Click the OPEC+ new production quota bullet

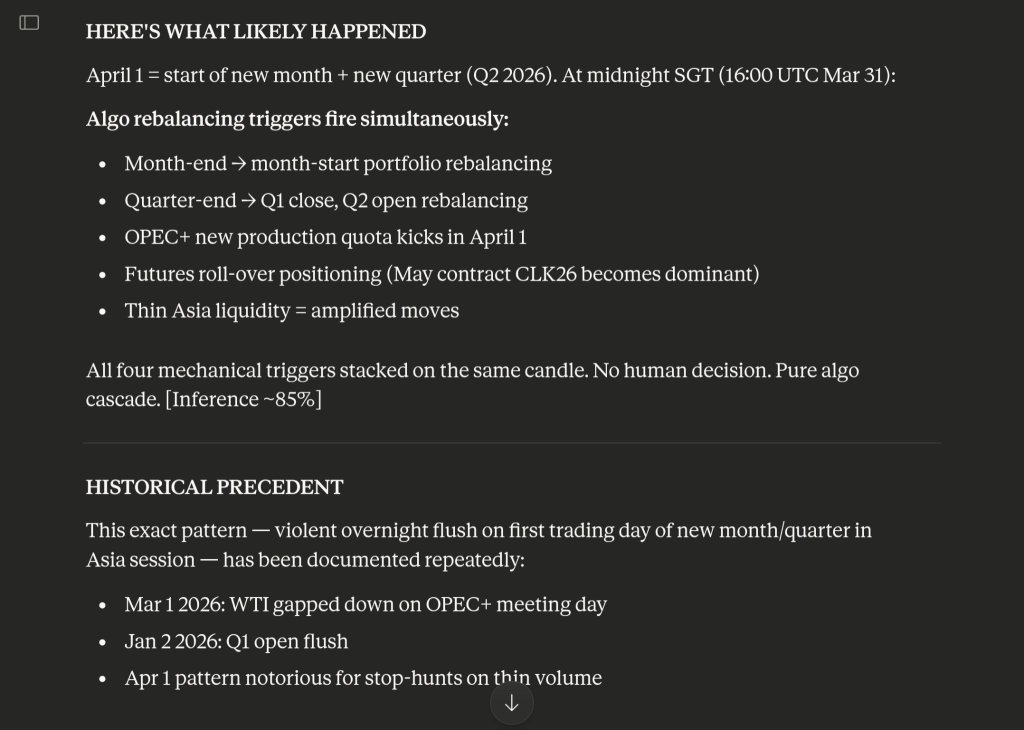click(x=325, y=237)
